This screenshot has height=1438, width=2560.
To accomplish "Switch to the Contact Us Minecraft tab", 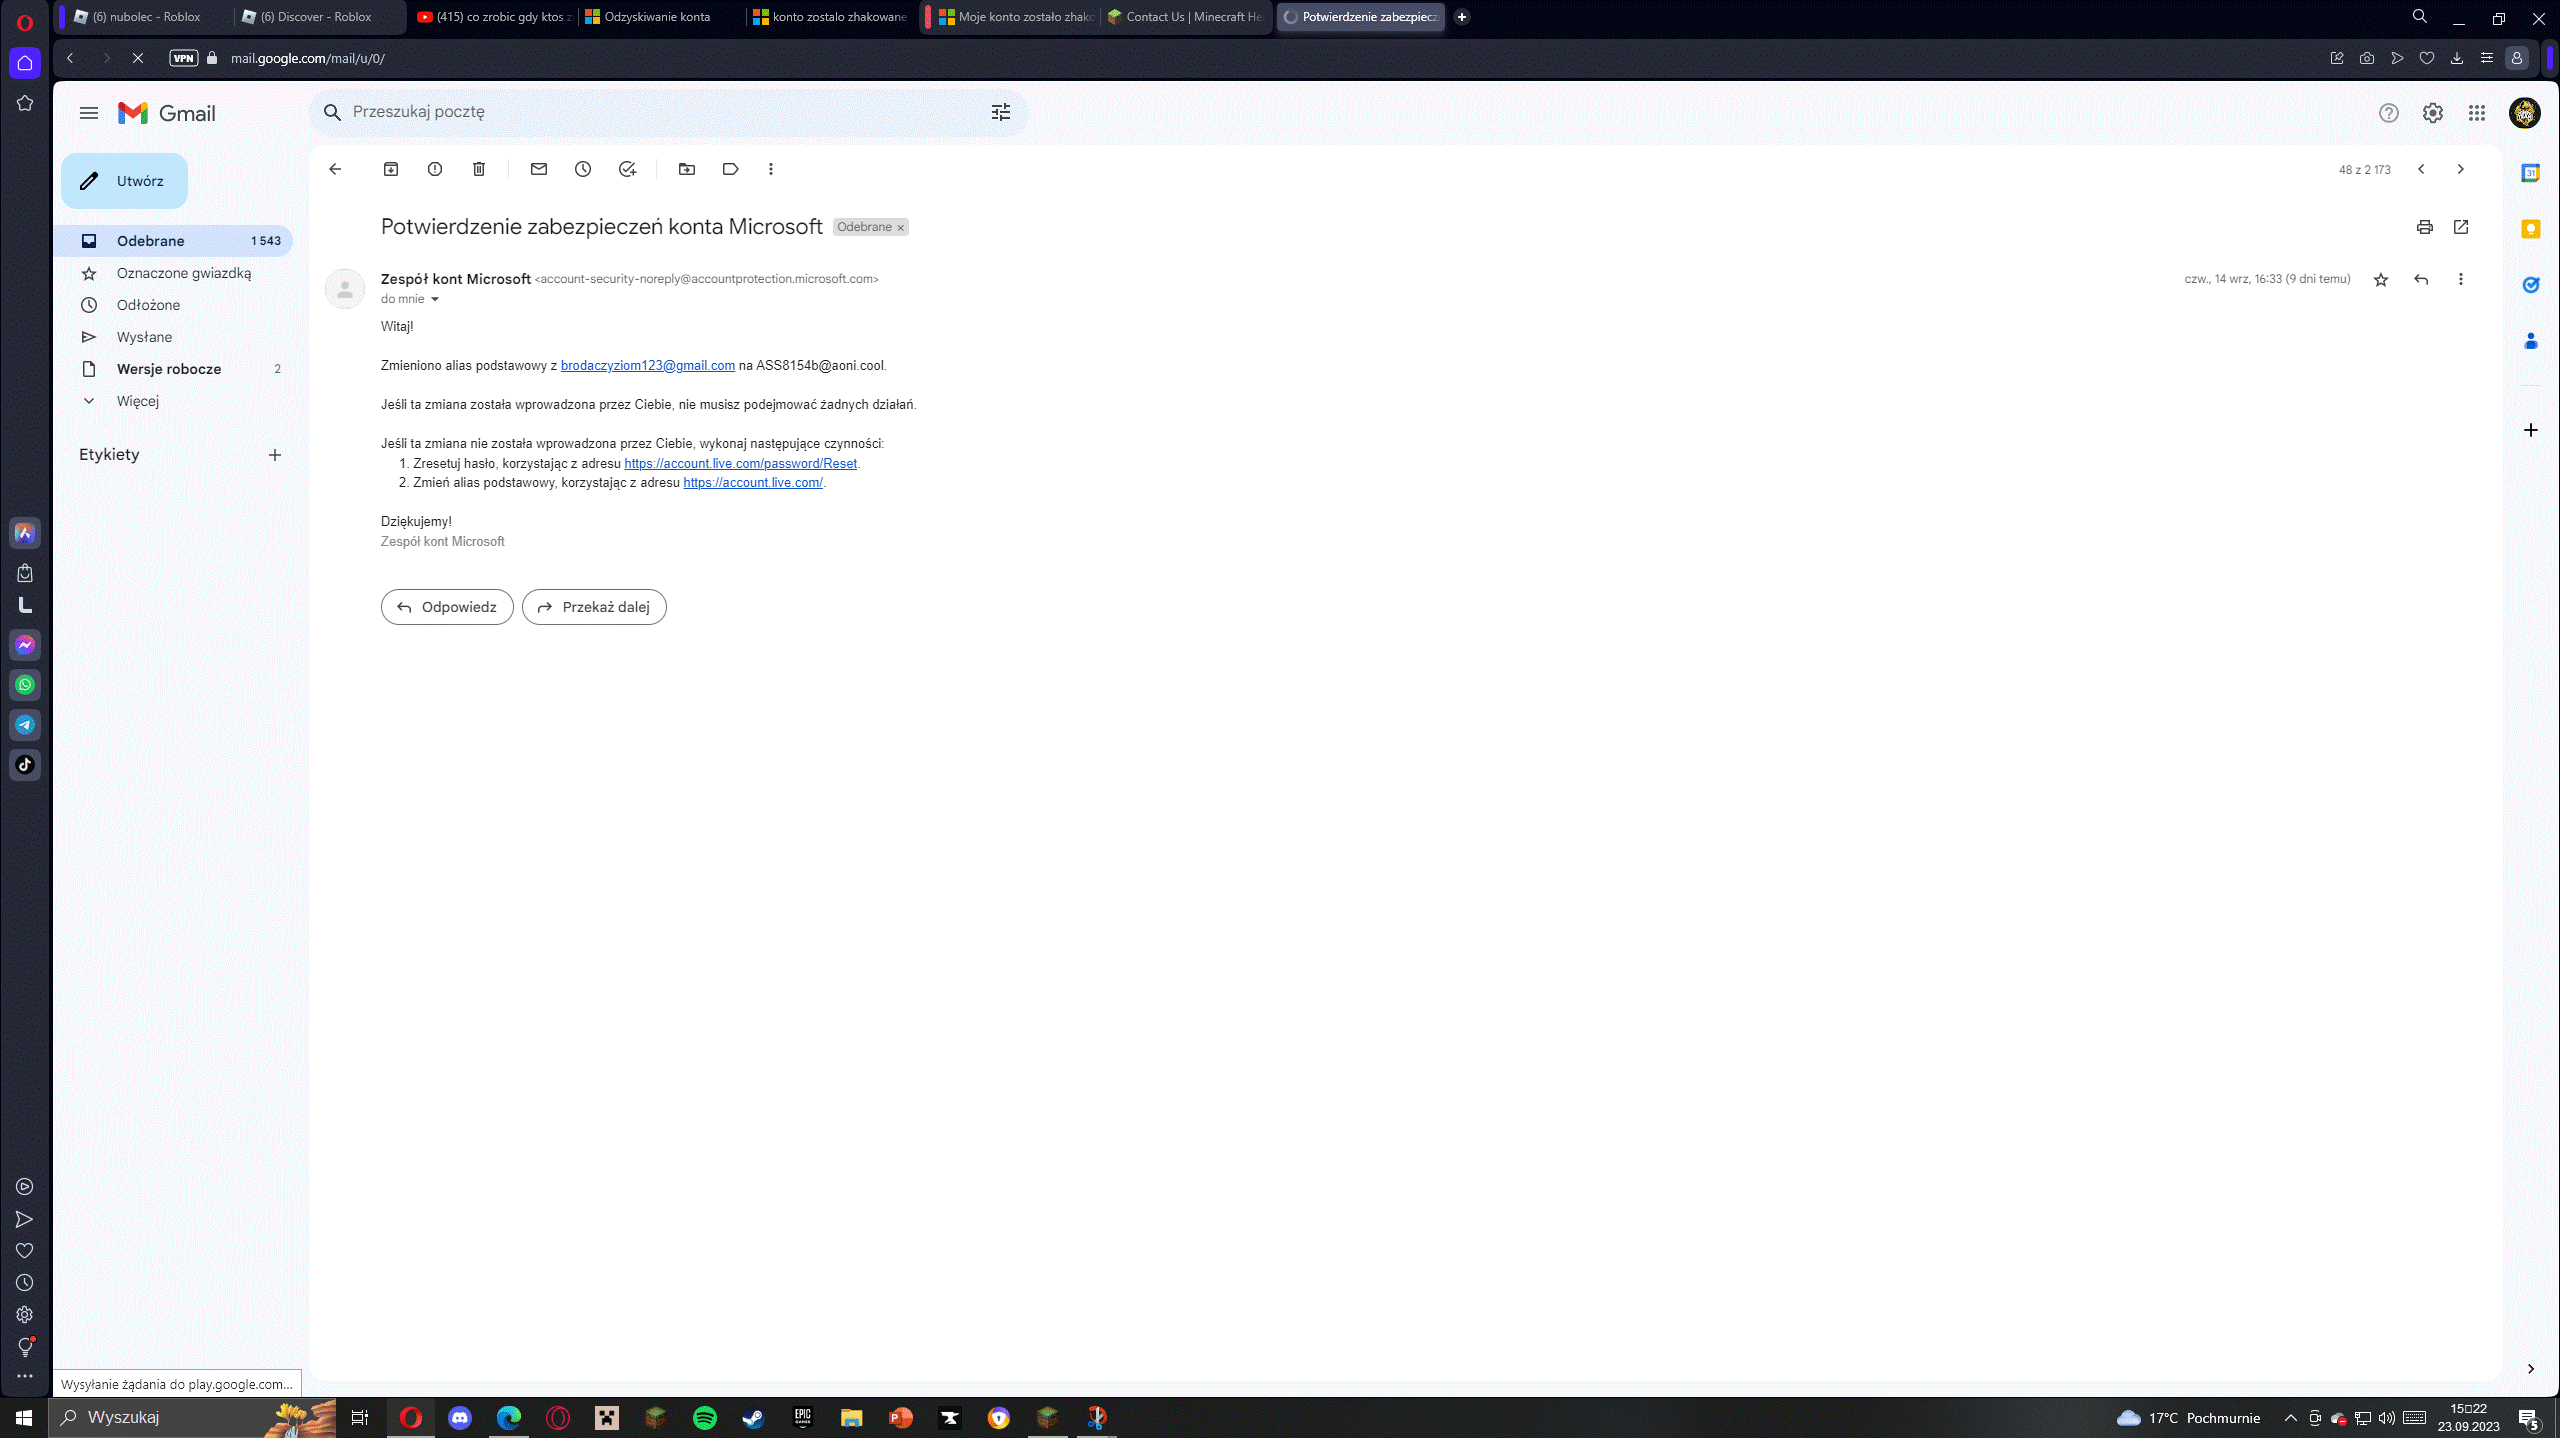I will click(1186, 17).
